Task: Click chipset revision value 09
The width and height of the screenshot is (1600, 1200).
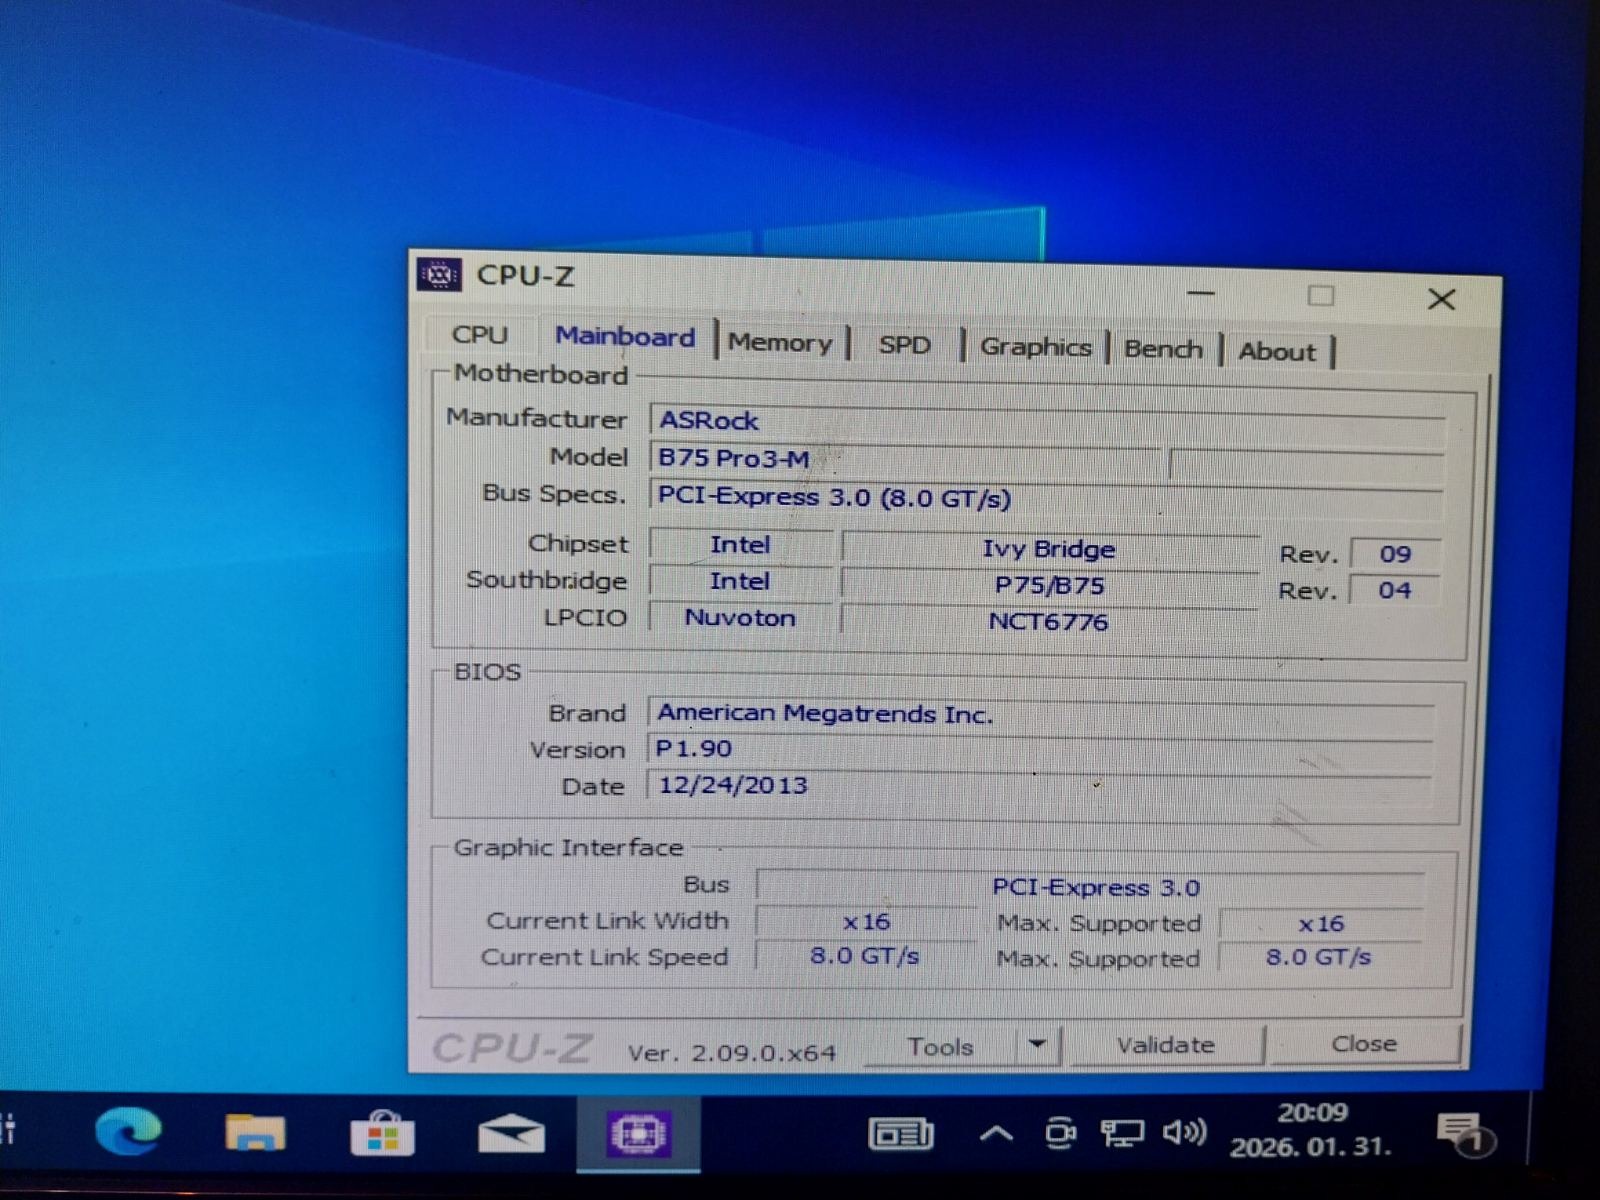Action: (x=1395, y=554)
